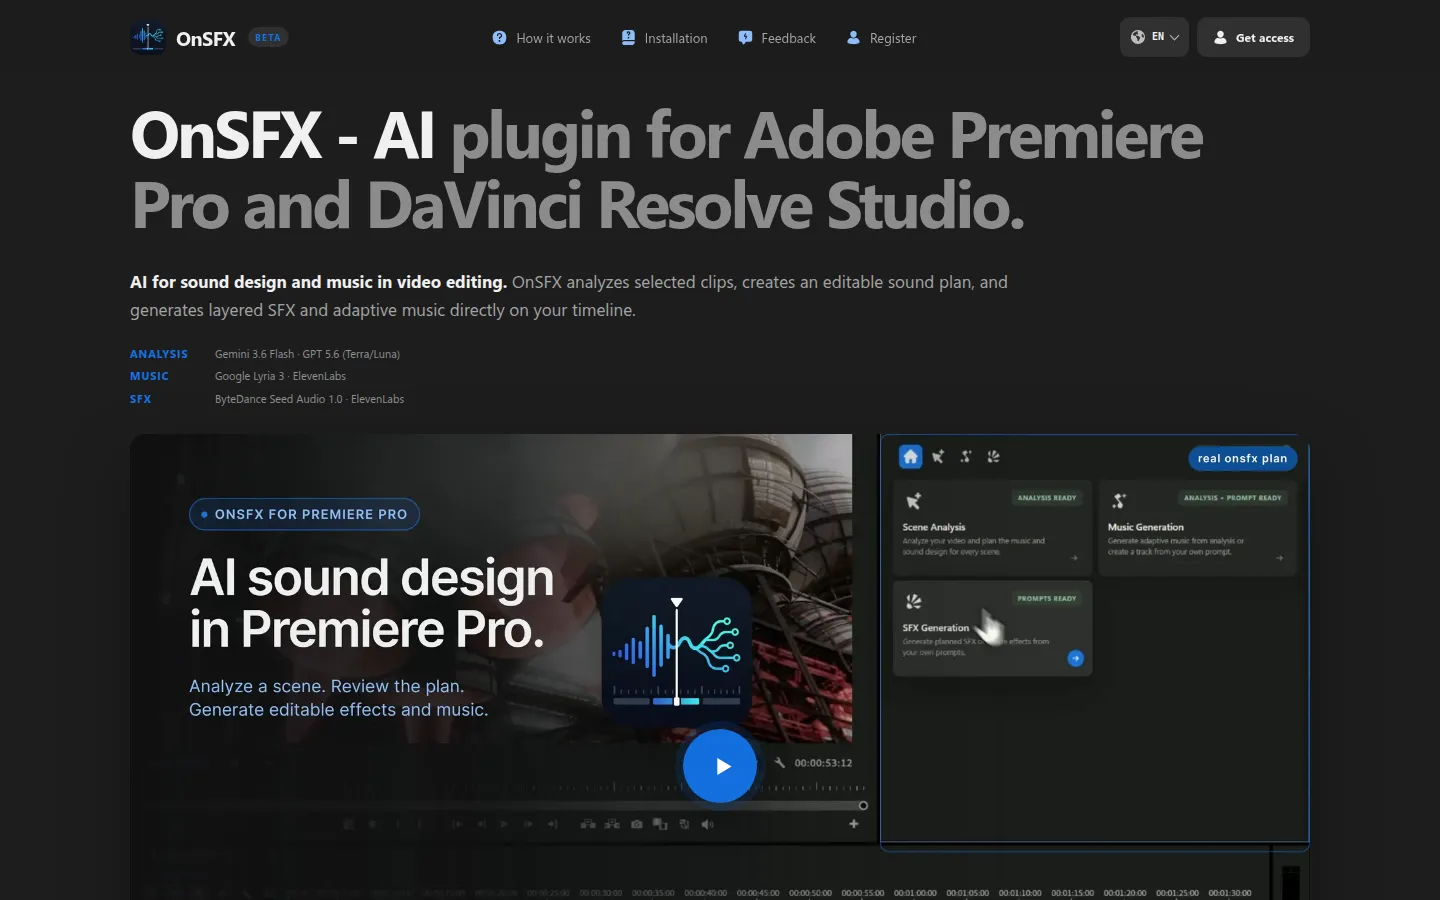Click the Get access button

[x=1253, y=37]
